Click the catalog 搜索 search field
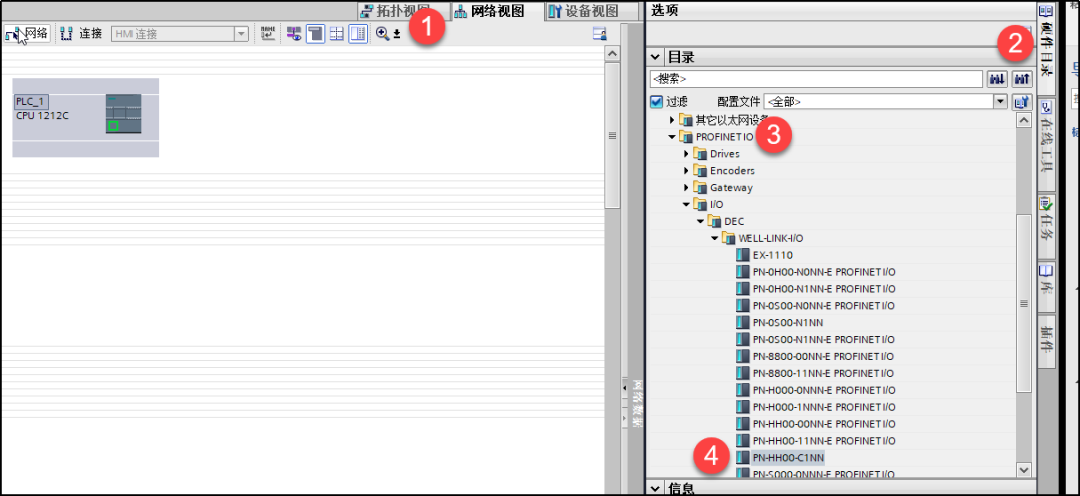Image resolution: width=1080 pixels, height=496 pixels. [x=816, y=79]
